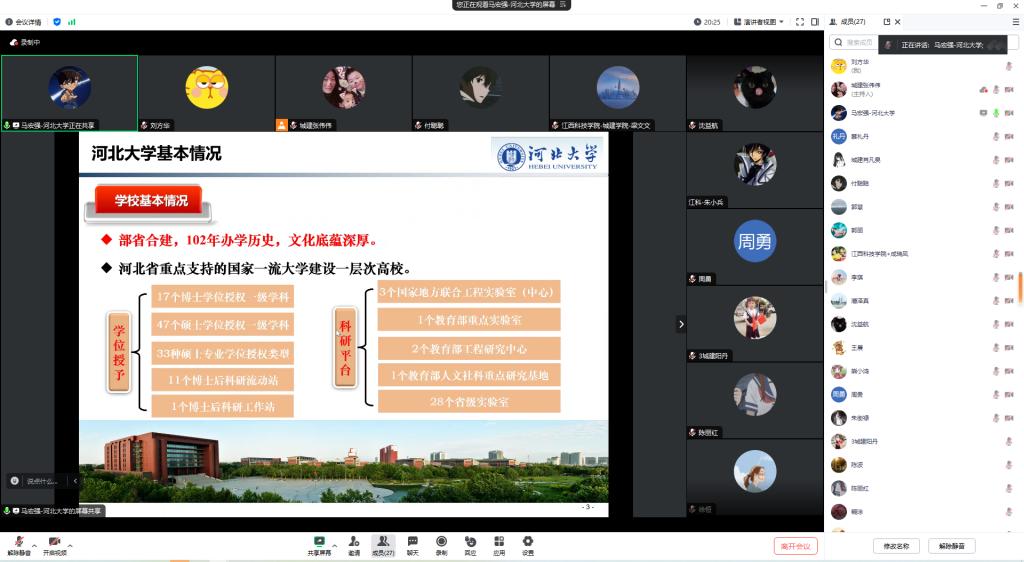Click the network signal strength icon

pos(72,21)
